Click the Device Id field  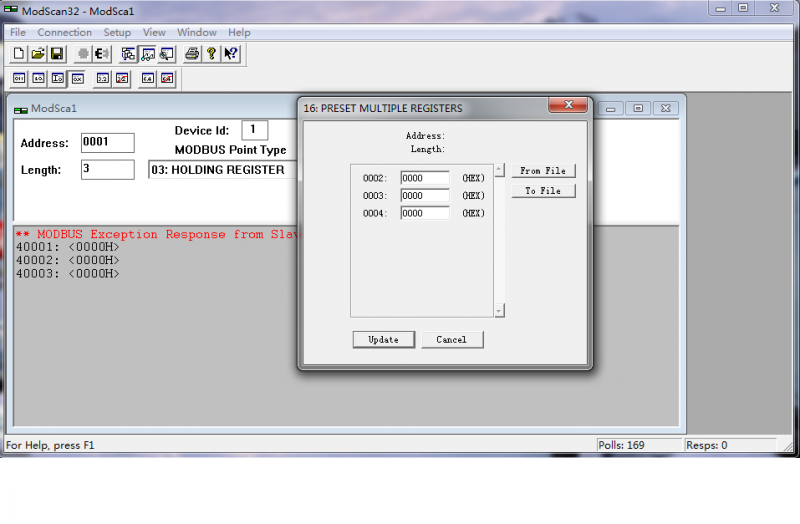coord(255,130)
